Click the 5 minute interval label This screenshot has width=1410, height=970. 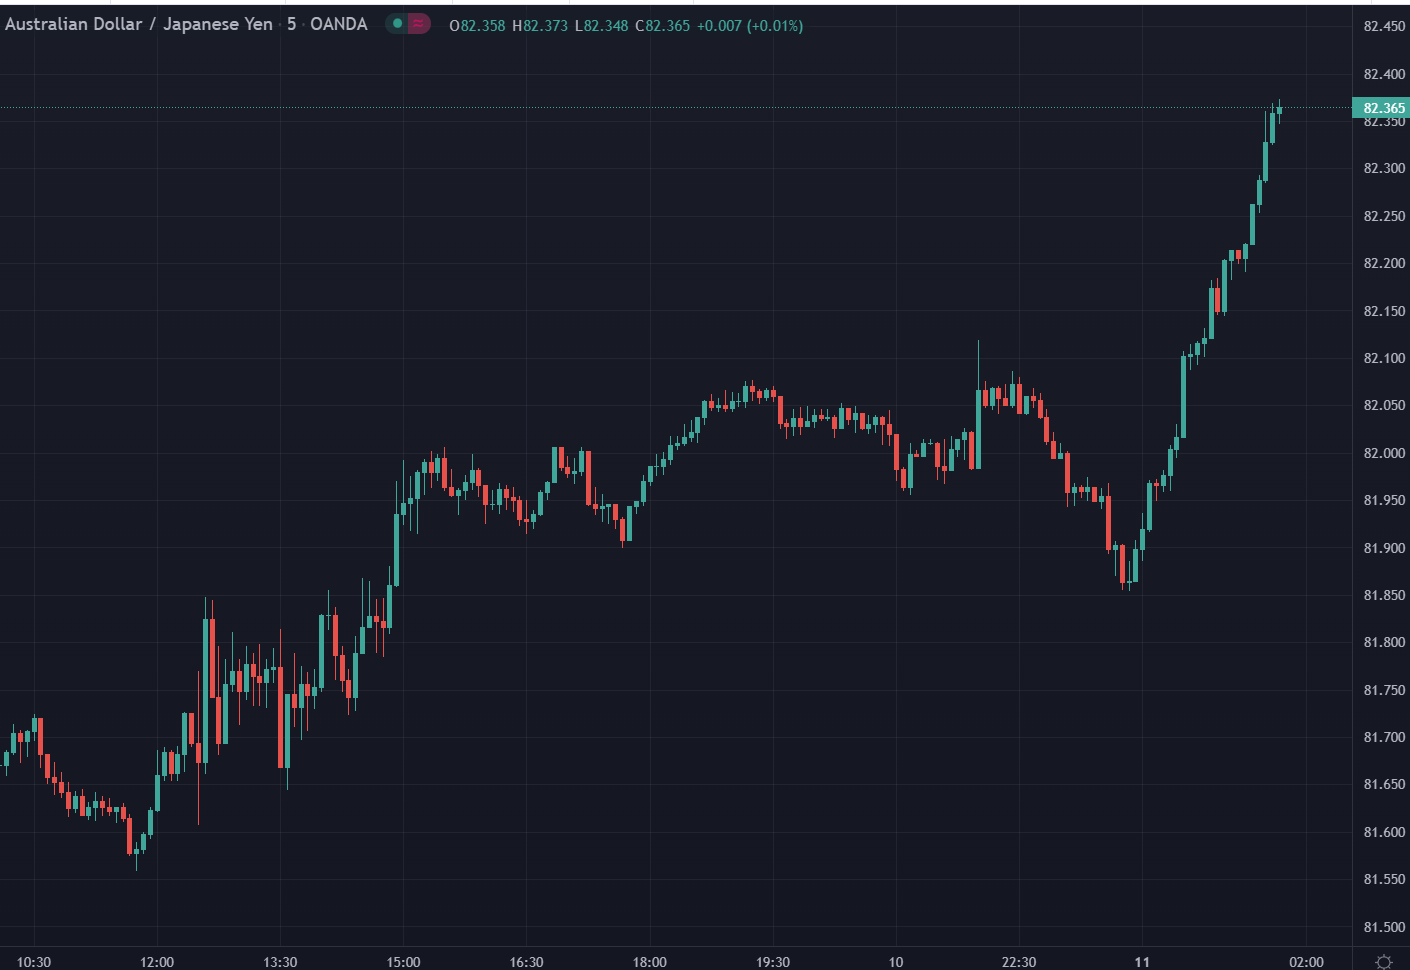[x=292, y=24]
